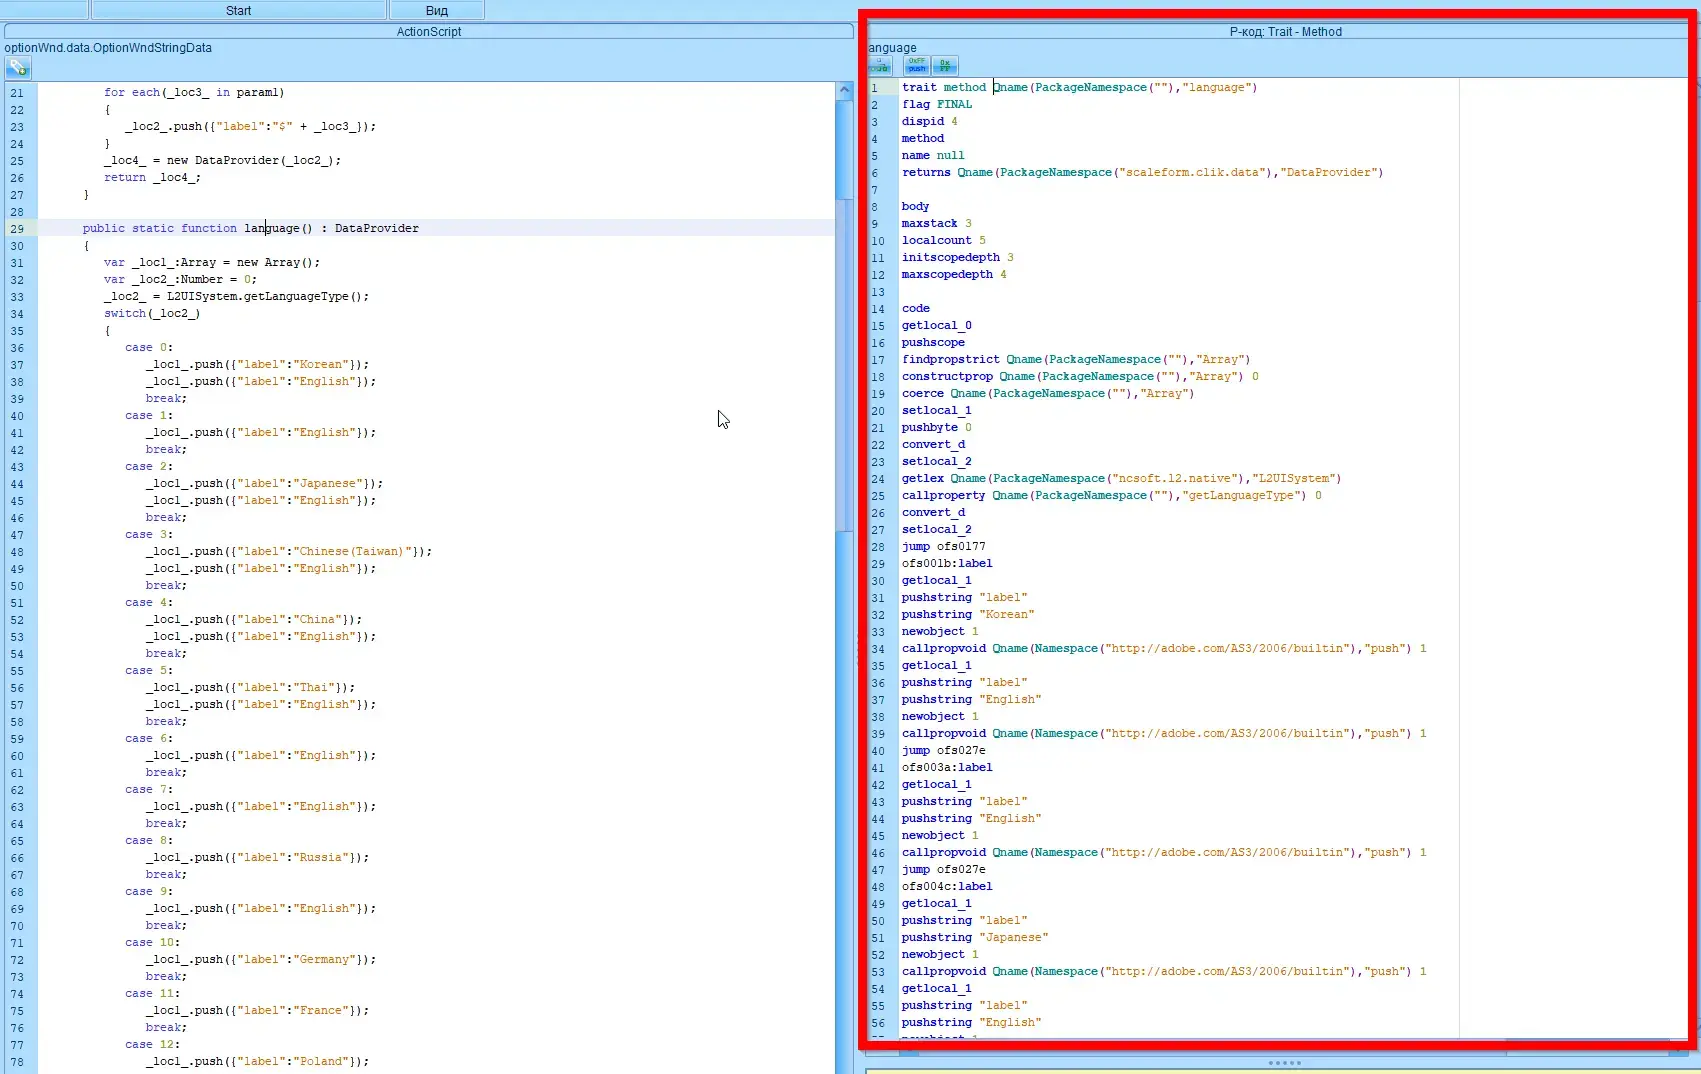This screenshot has width=1701, height=1074.
Task: Click the 'pushscope' P-code line
Action: coord(934,342)
